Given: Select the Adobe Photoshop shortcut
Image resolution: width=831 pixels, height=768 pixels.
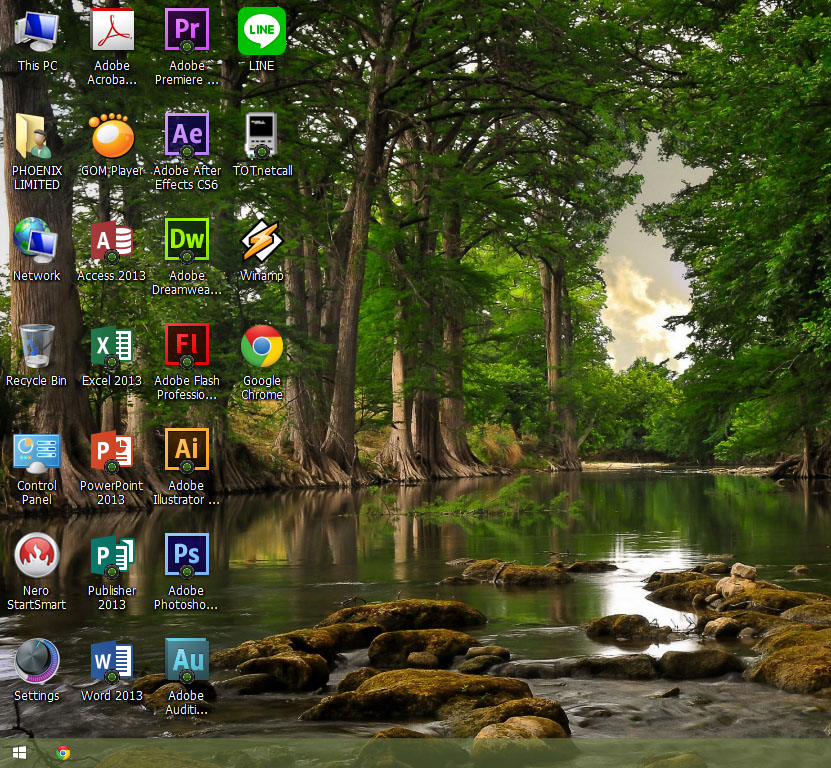Looking at the screenshot, I should (187, 555).
